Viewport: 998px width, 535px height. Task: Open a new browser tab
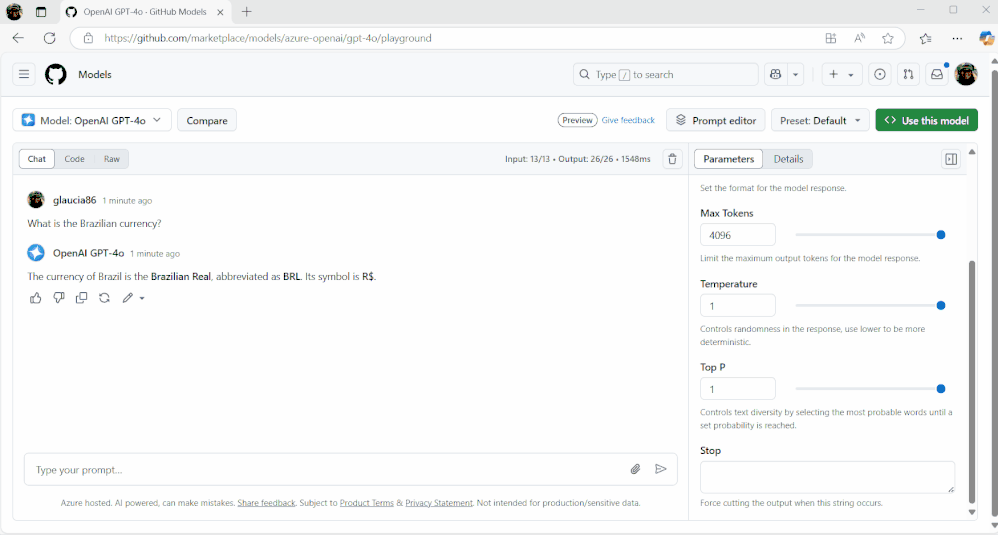[x=246, y=11]
